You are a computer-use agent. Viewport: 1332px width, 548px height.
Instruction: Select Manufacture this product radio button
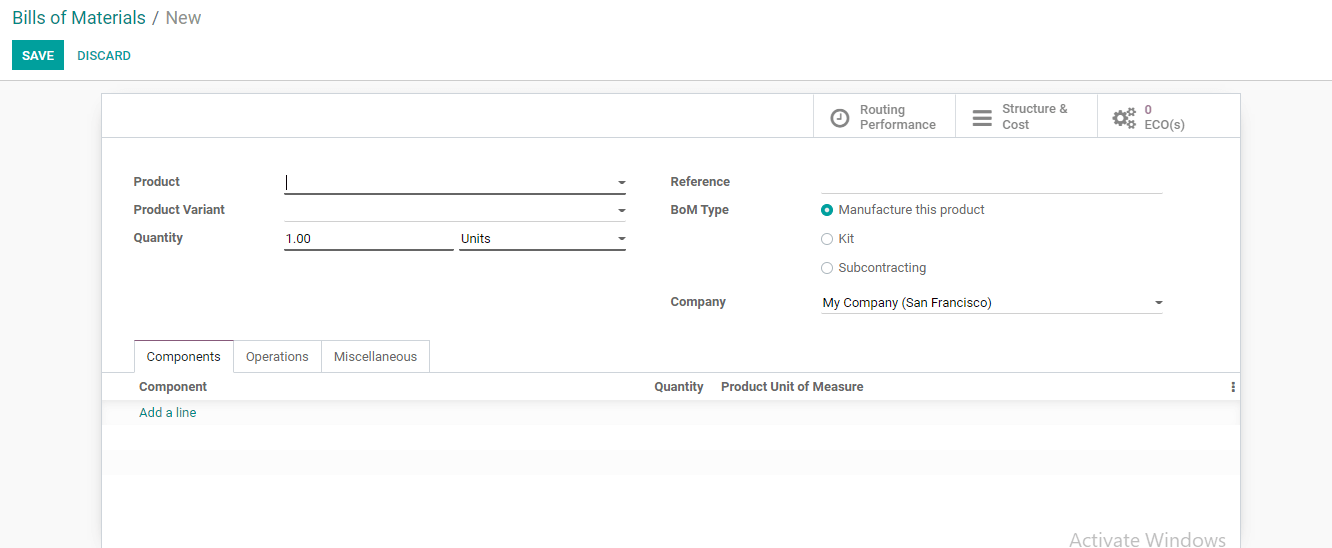tap(827, 210)
